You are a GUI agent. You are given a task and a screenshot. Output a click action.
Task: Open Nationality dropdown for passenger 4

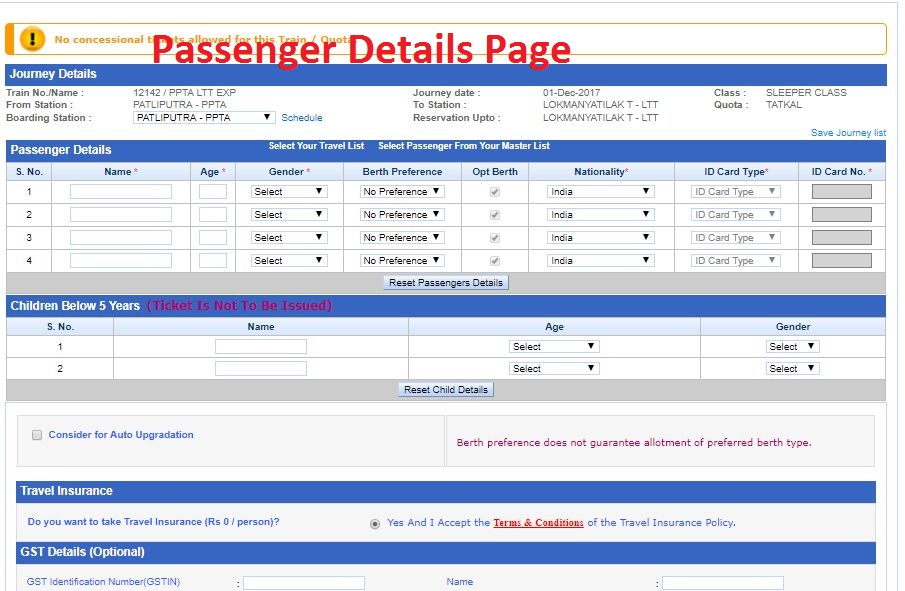click(600, 261)
